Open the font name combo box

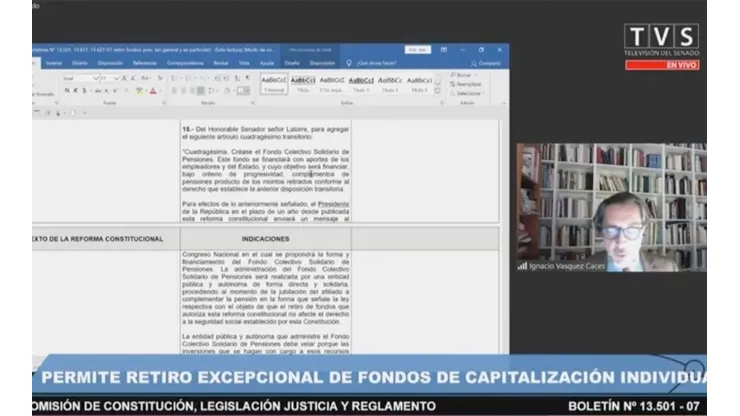pyautogui.click(x=81, y=78)
